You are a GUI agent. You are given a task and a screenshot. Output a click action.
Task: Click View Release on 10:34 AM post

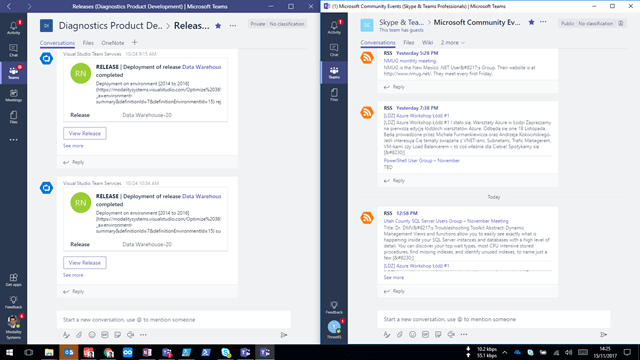click(x=84, y=263)
